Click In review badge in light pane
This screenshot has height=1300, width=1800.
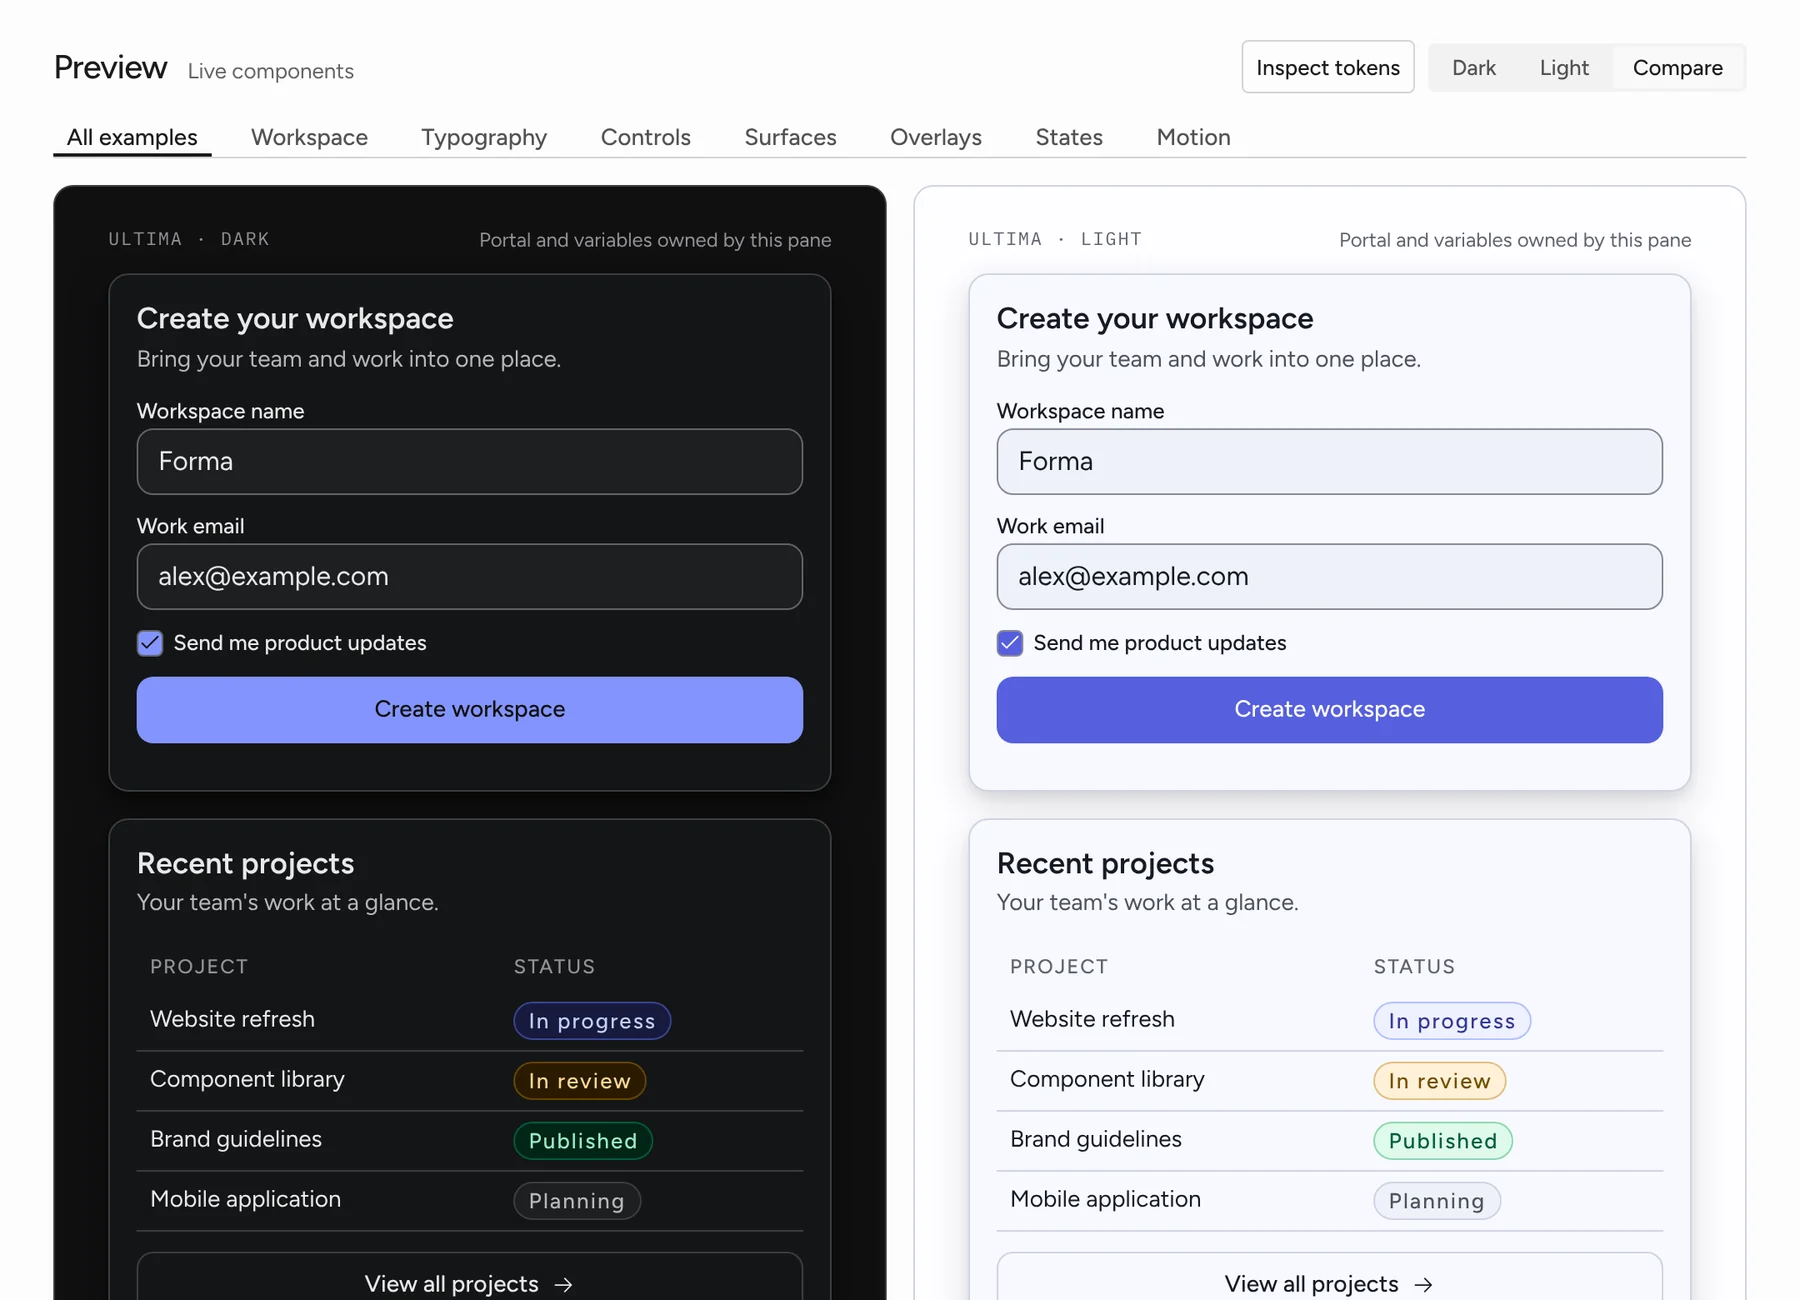pyautogui.click(x=1440, y=1080)
